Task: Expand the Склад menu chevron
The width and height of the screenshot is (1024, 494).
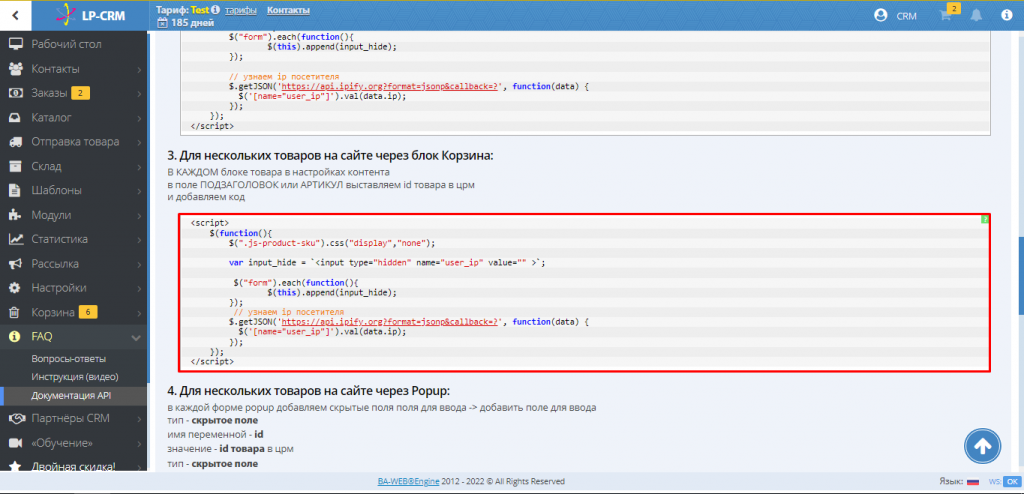Action: (x=140, y=167)
